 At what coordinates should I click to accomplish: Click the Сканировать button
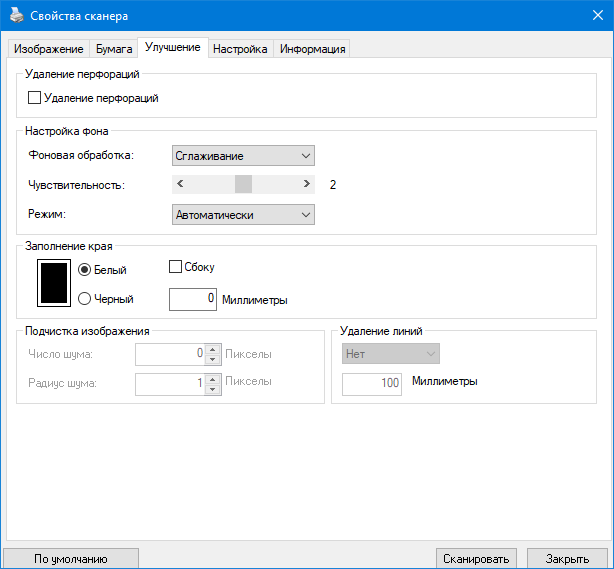pos(476,558)
